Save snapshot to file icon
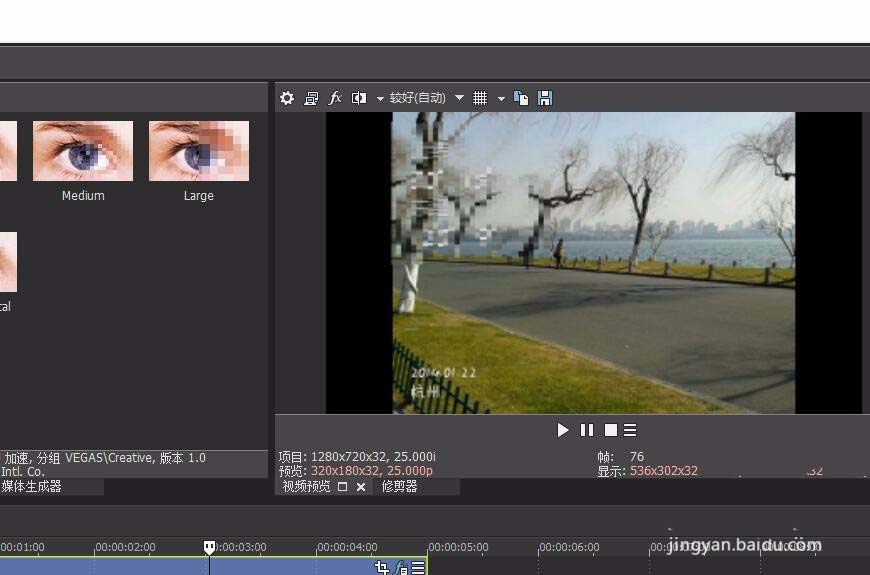870x575 pixels. click(545, 98)
